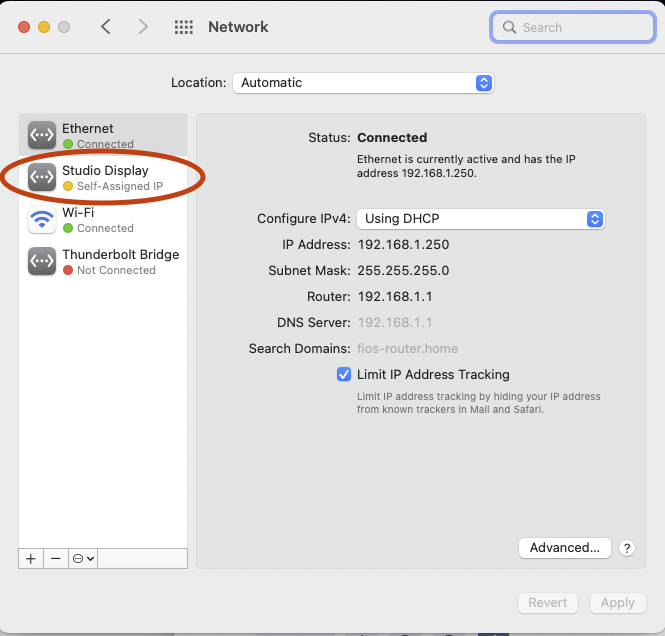This screenshot has height=636, width=665.
Task: Click the yellow minimize window button
Action: click(44, 27)
